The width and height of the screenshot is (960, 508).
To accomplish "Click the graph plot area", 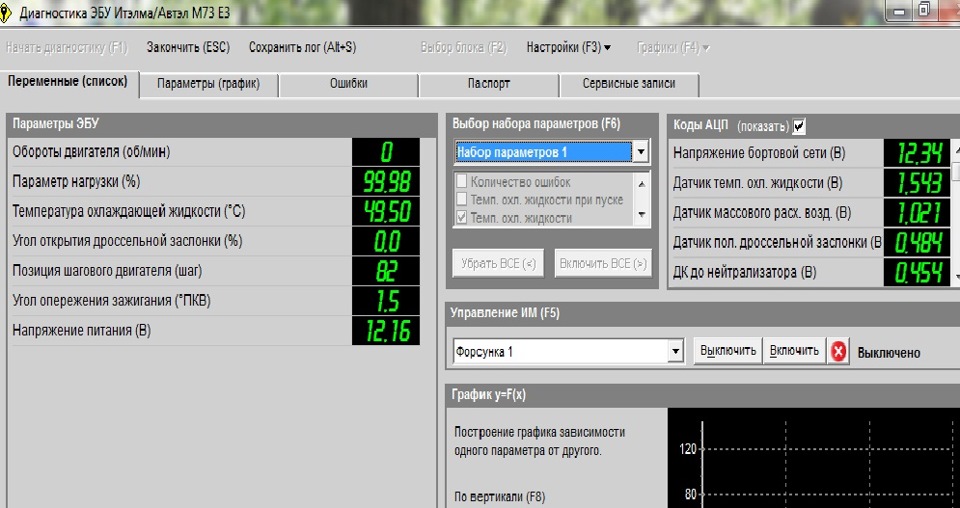I will tap(814, 458).
